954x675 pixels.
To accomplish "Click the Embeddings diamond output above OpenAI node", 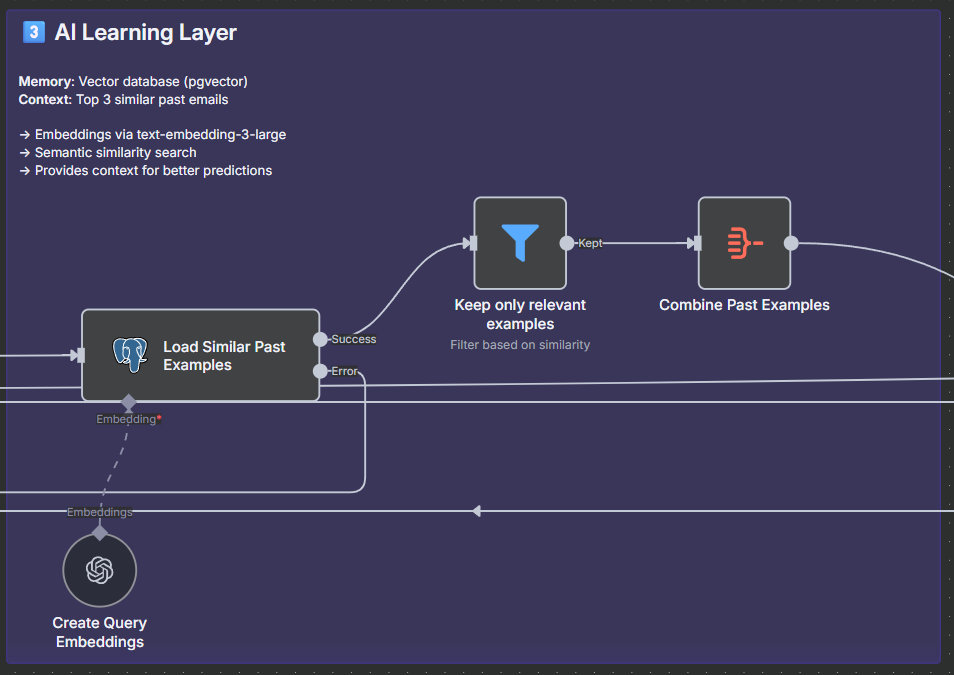I will 100,533.
